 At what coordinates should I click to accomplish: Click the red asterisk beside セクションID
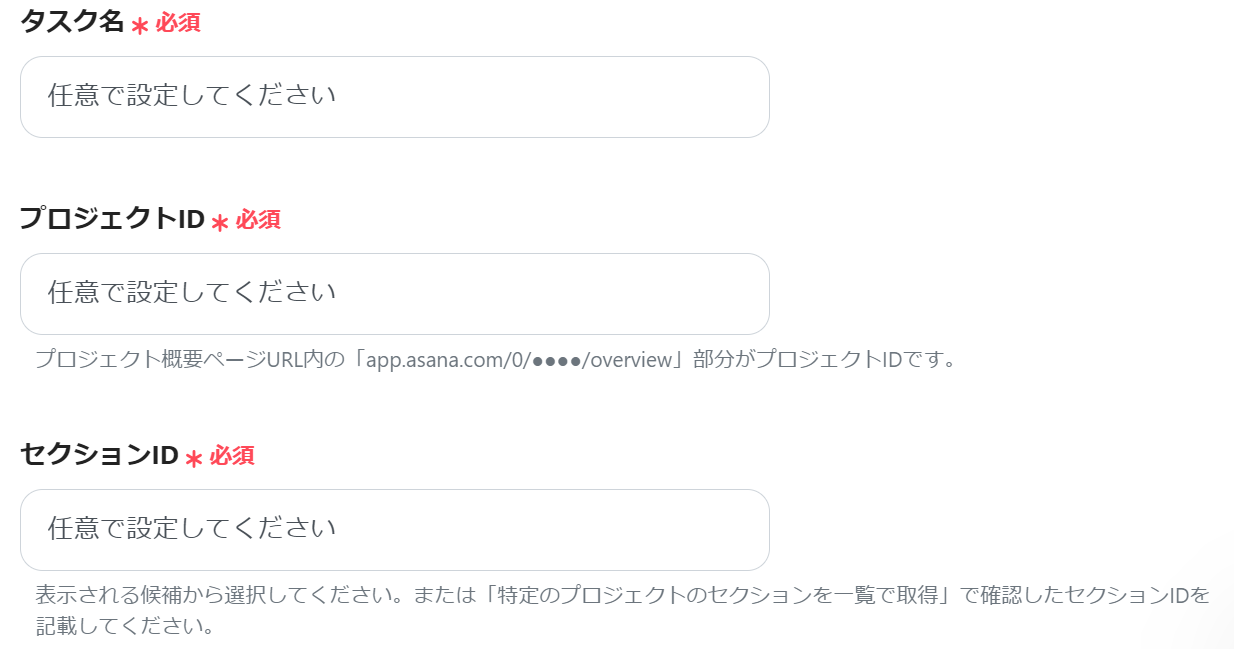[194, 458]
